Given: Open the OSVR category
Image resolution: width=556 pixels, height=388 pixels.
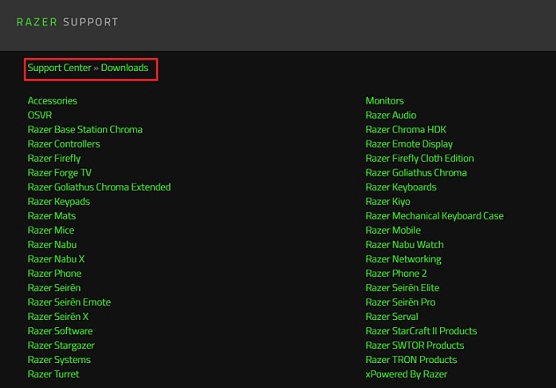Looking at the screenshot, I should [40, 115].
